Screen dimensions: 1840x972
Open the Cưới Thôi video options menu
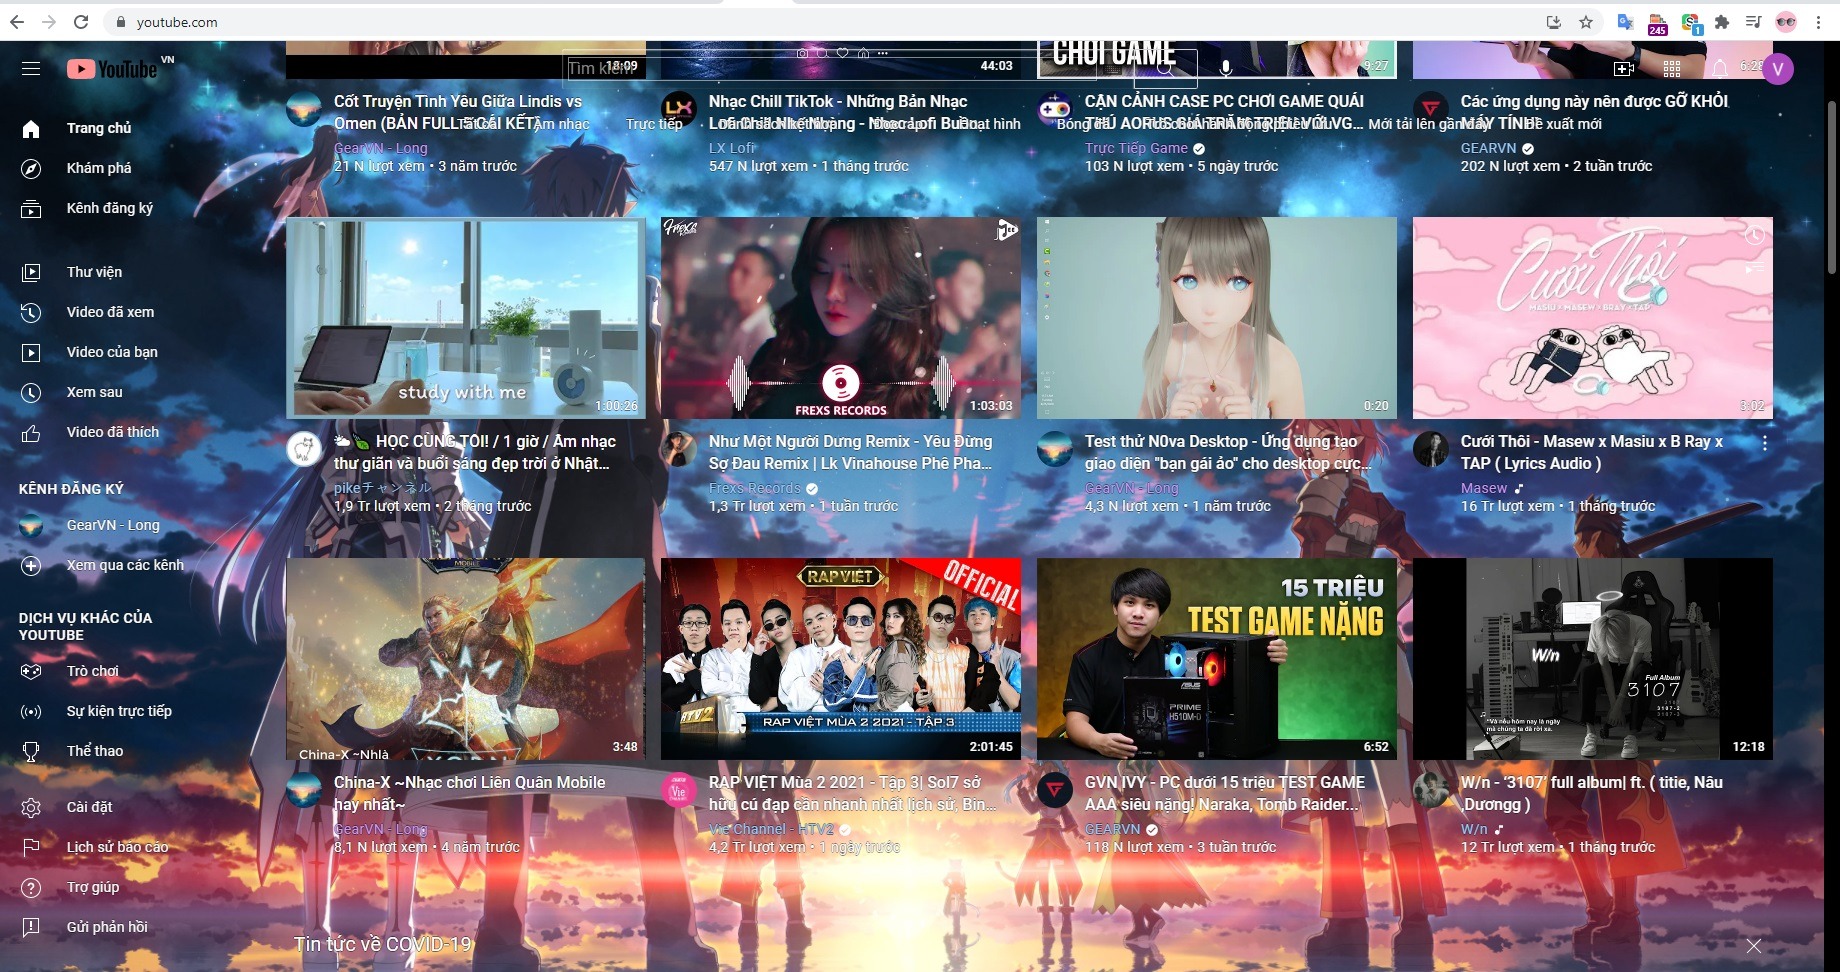coord(1765,443)
